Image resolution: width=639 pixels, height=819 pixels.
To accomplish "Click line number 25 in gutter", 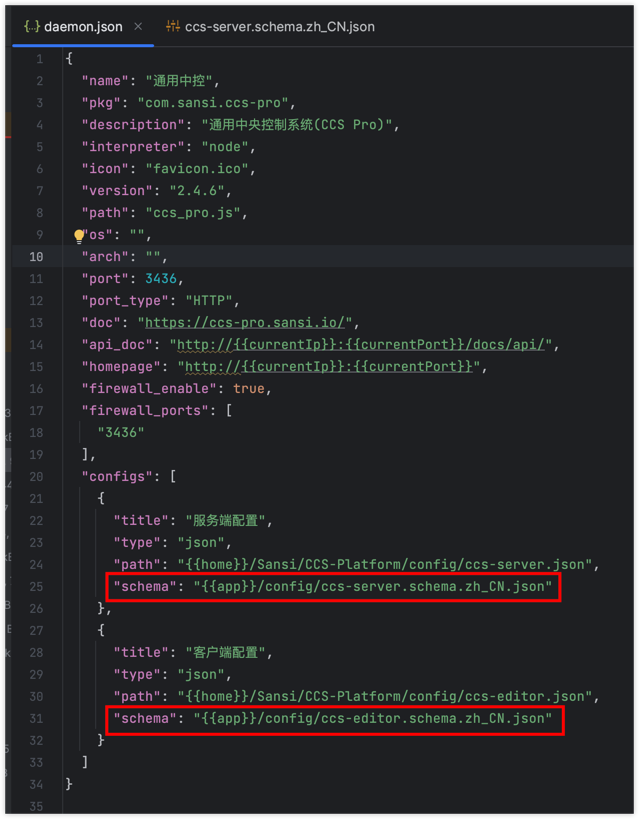I will point(36,587).
